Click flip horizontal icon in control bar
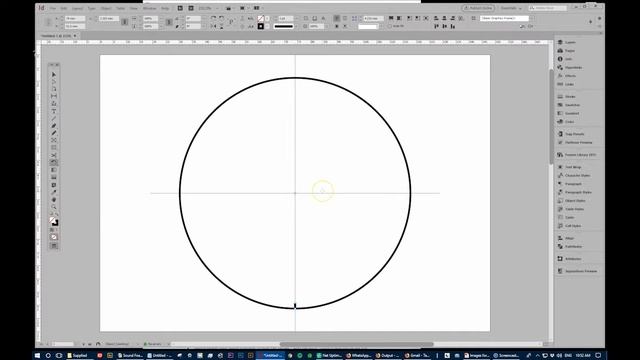Viewport: 640px width, 360px height. [x=213, y=26]
